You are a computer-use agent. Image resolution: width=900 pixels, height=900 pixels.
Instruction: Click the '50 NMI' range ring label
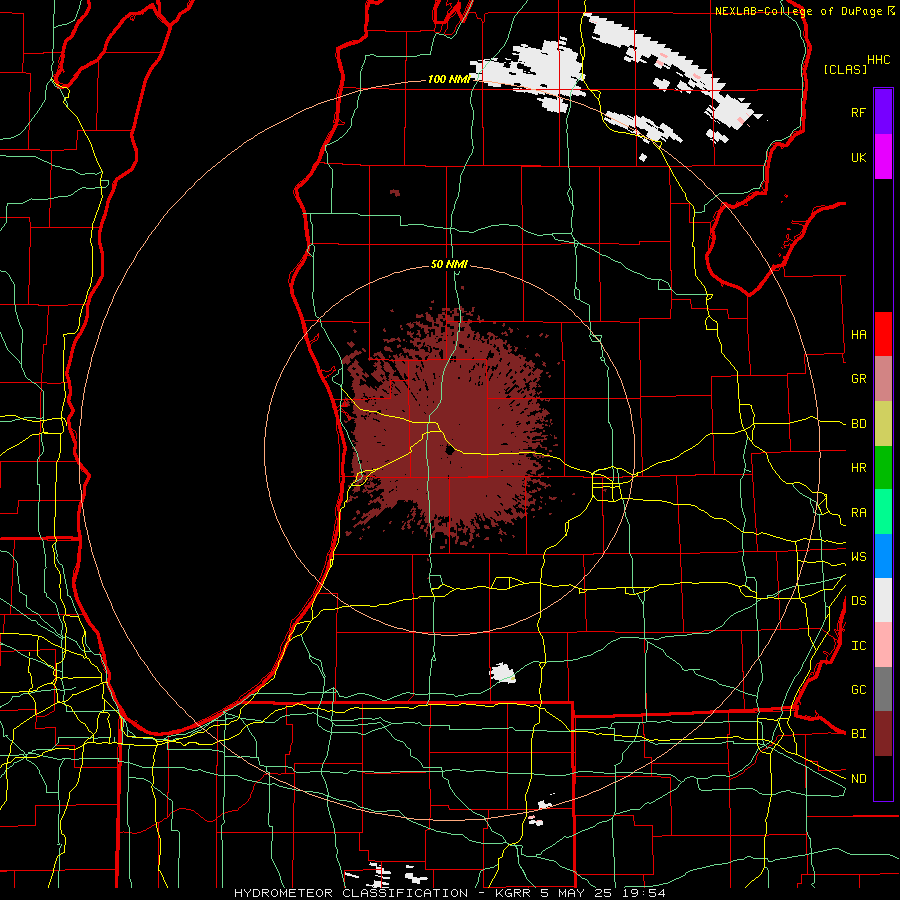point(449,264)
